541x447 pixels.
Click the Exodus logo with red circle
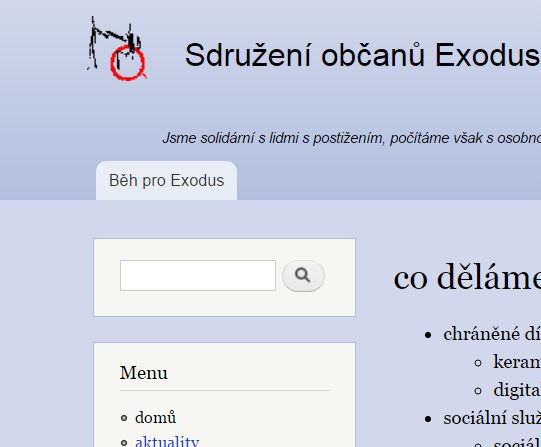tap(117, 48)
